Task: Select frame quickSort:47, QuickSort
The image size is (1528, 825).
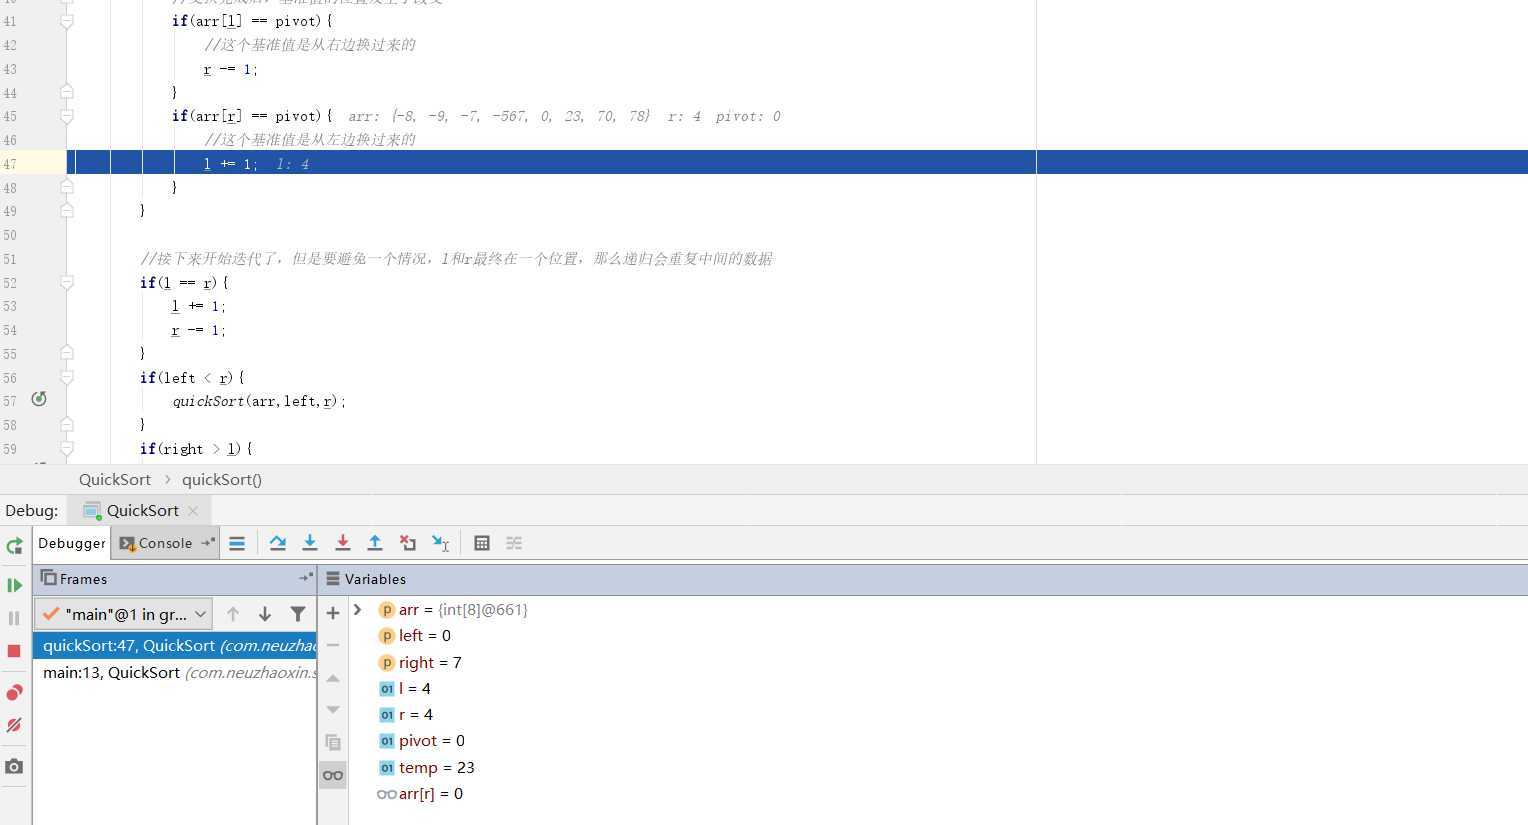Action: (x=175, y=646)
